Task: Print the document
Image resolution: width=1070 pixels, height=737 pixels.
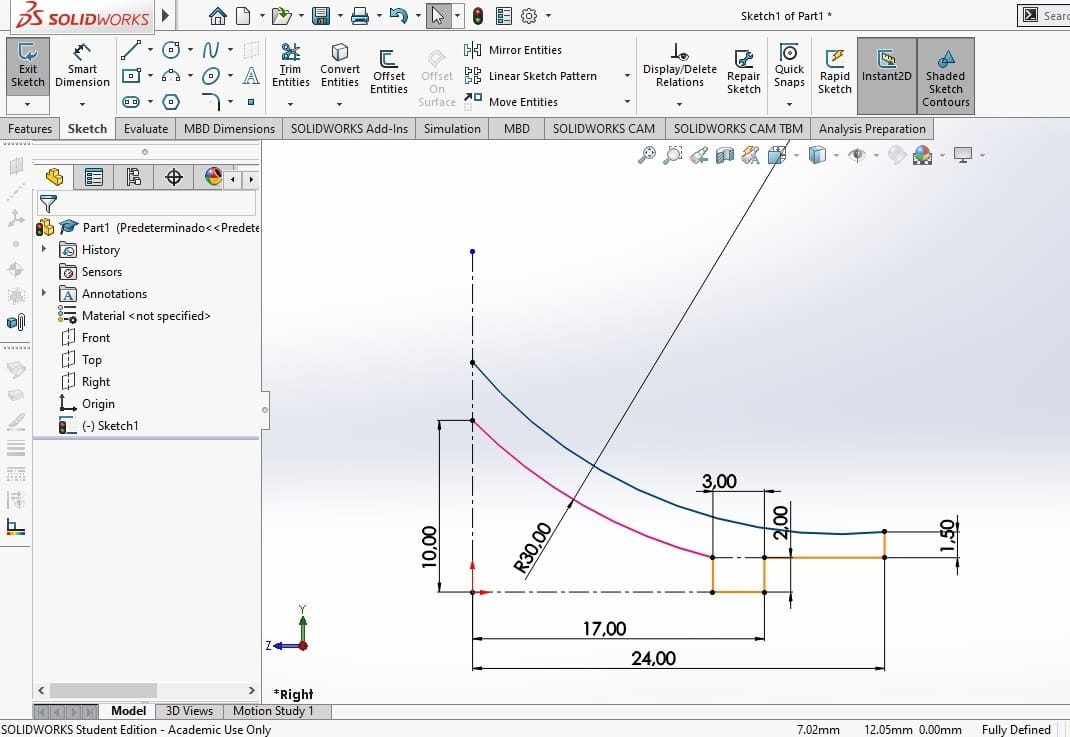Action: click(x=360, y=15)
